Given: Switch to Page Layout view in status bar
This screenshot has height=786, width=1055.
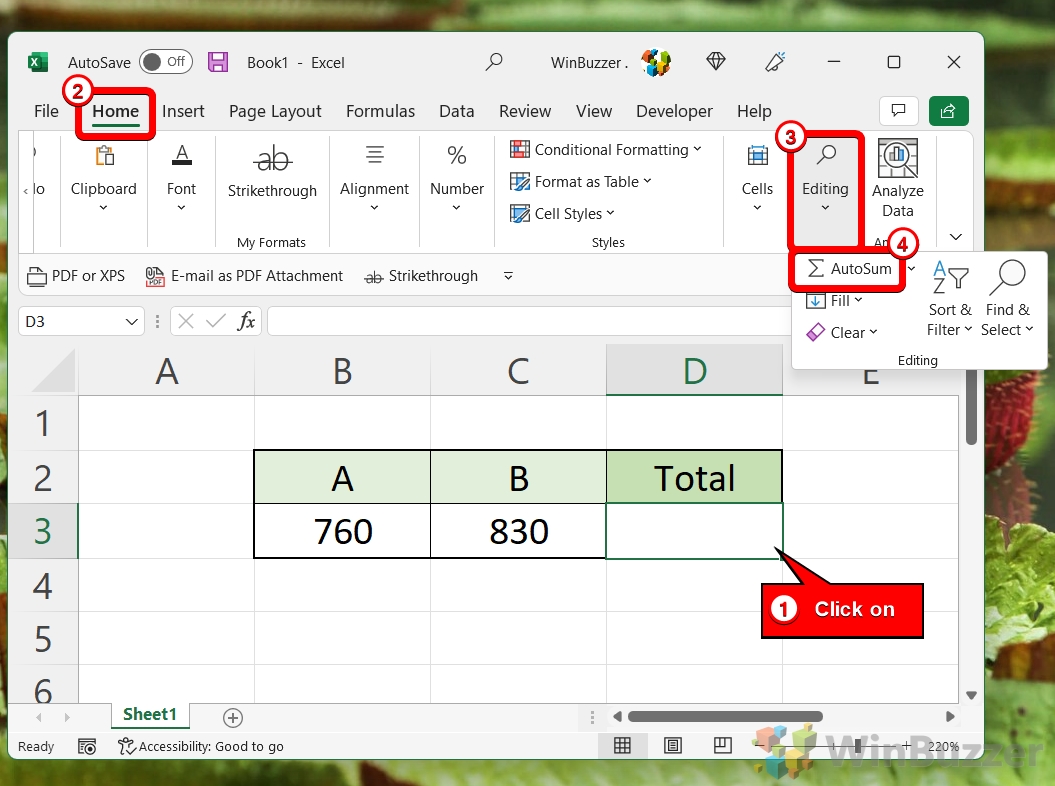Looking at the screenshot, I should (672, 746).
